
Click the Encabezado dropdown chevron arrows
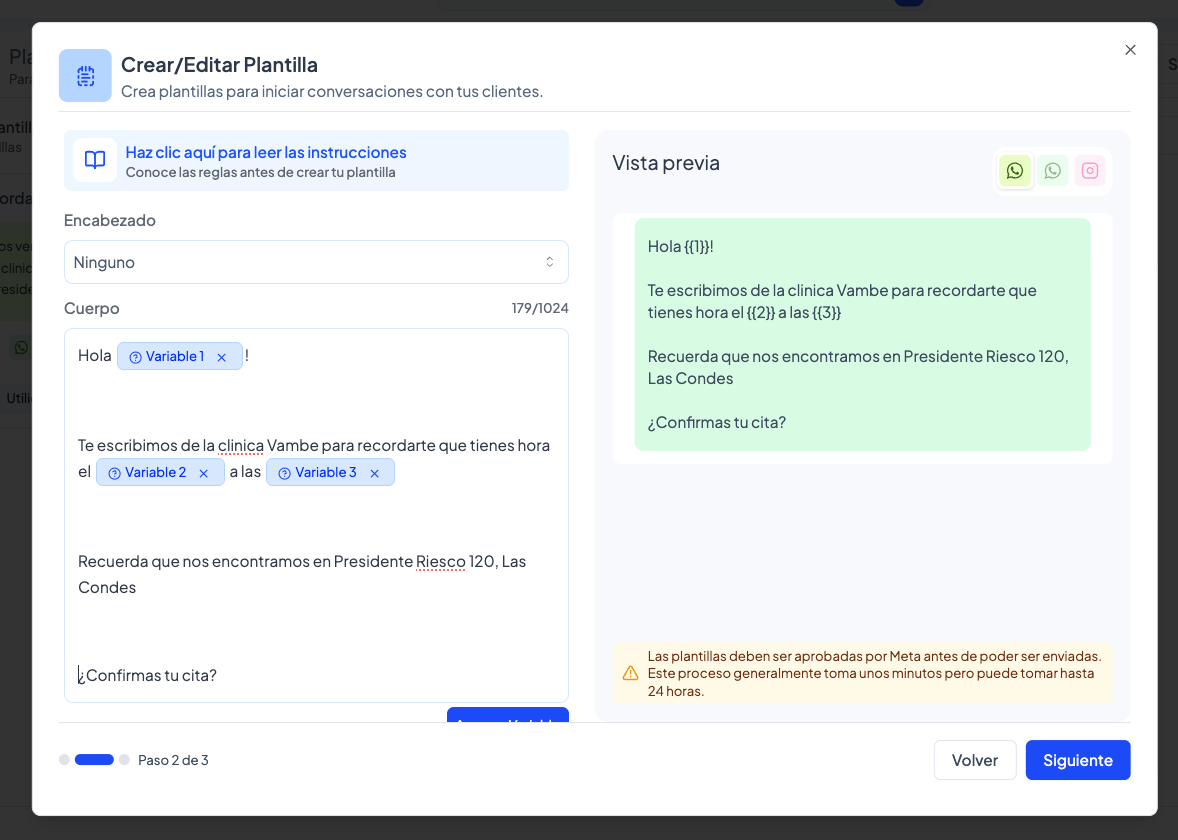pos(549,262)
